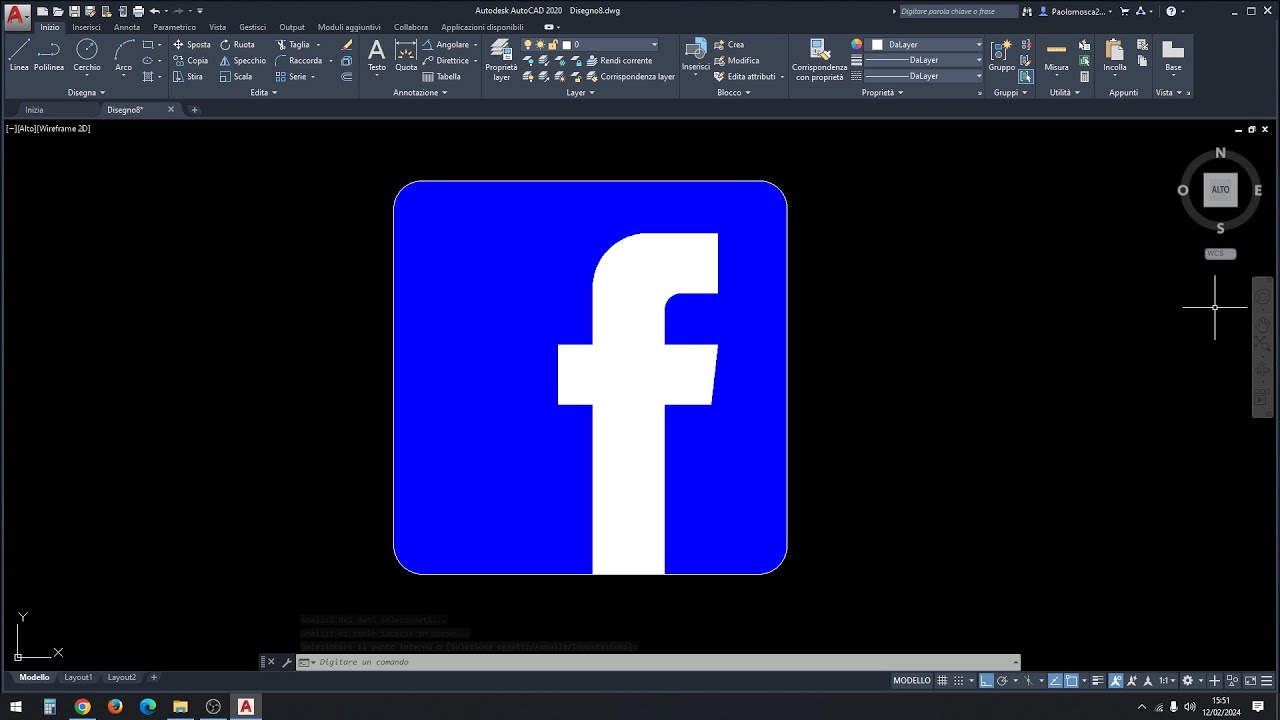
Task: Toggle polar tracking in status bar
Action: pyautogui.click(x=1001, y=680)
